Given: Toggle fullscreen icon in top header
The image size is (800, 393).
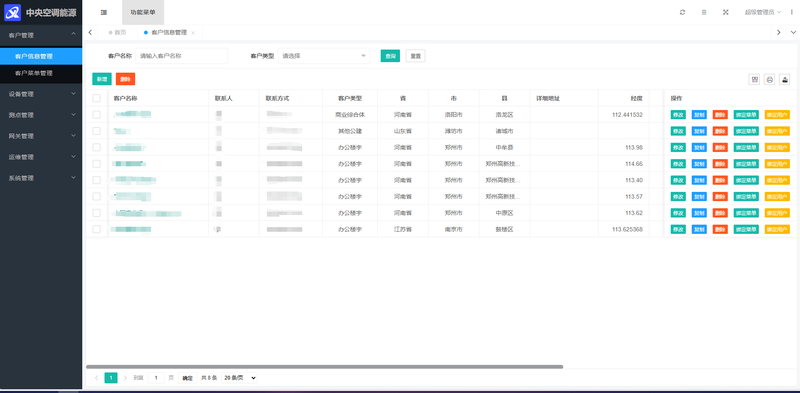Looking at the screenshot, I should point(726,12).
